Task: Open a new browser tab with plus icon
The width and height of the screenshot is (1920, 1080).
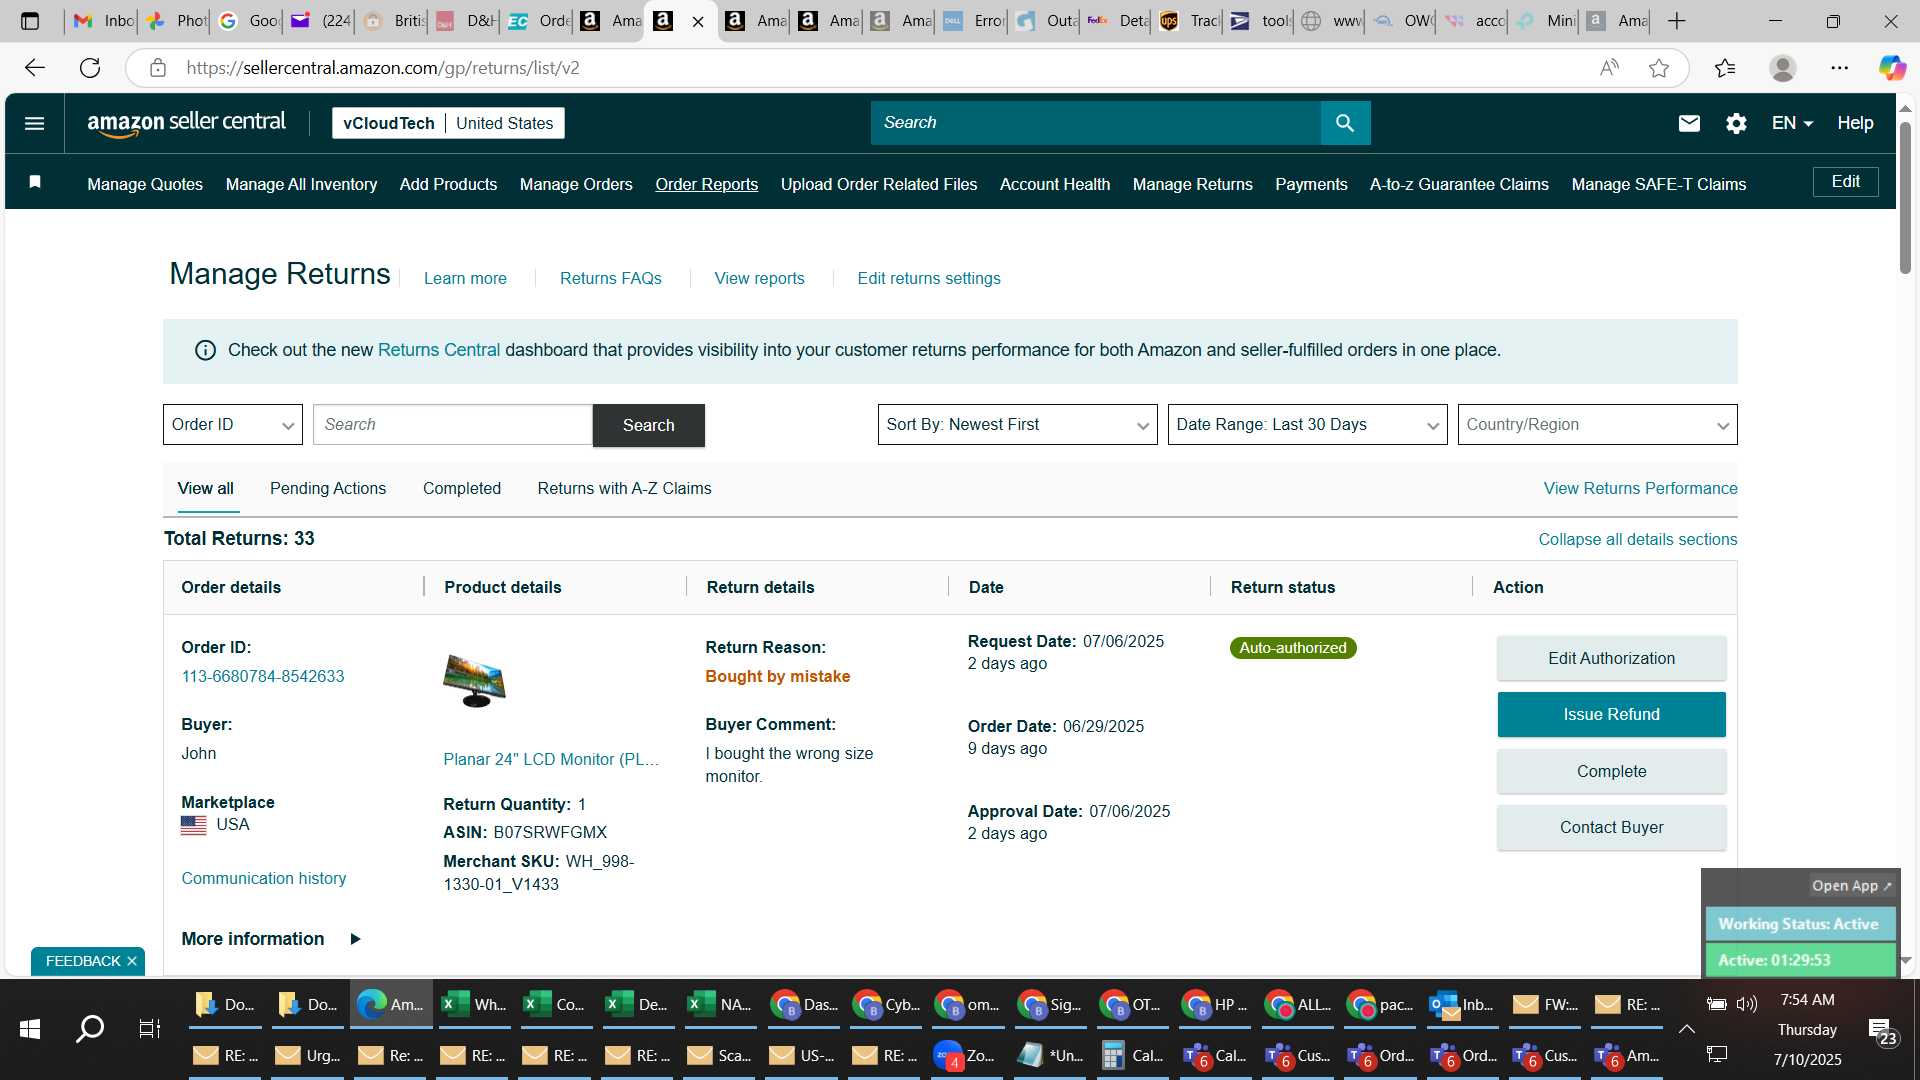Action: [x=1677, y=21]
